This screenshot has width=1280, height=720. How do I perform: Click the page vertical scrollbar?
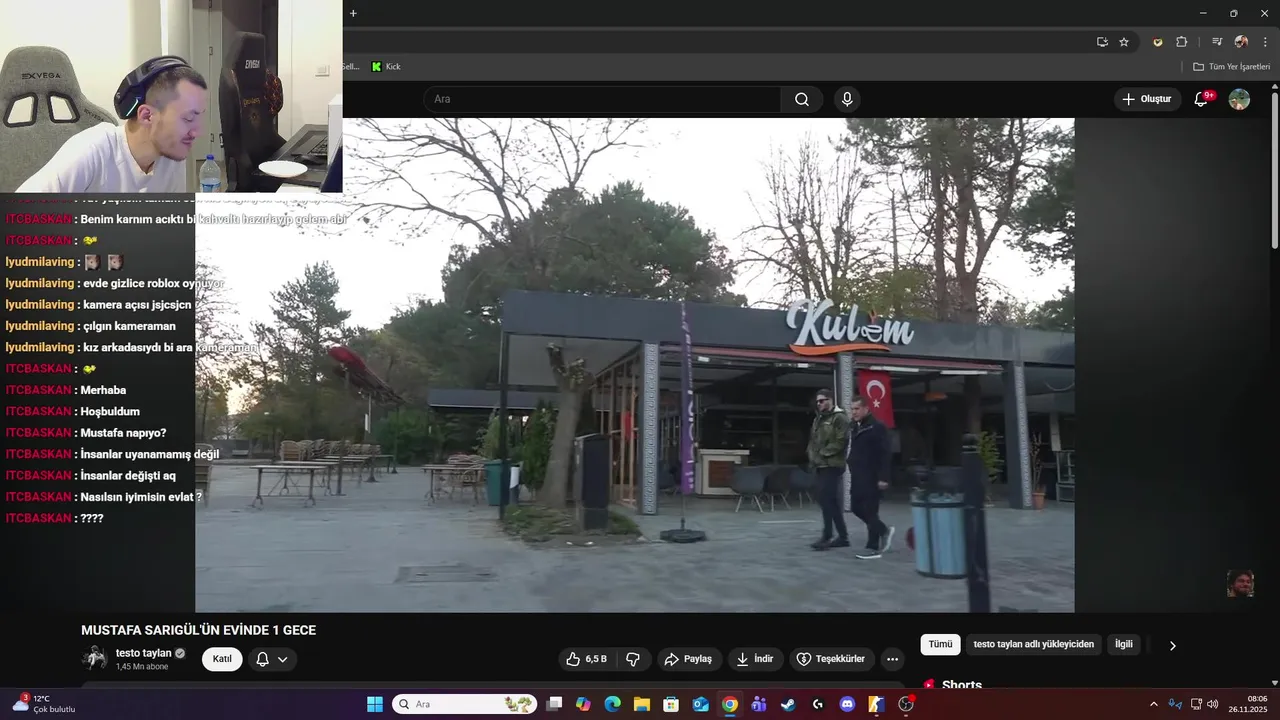tap(1275, 168)
